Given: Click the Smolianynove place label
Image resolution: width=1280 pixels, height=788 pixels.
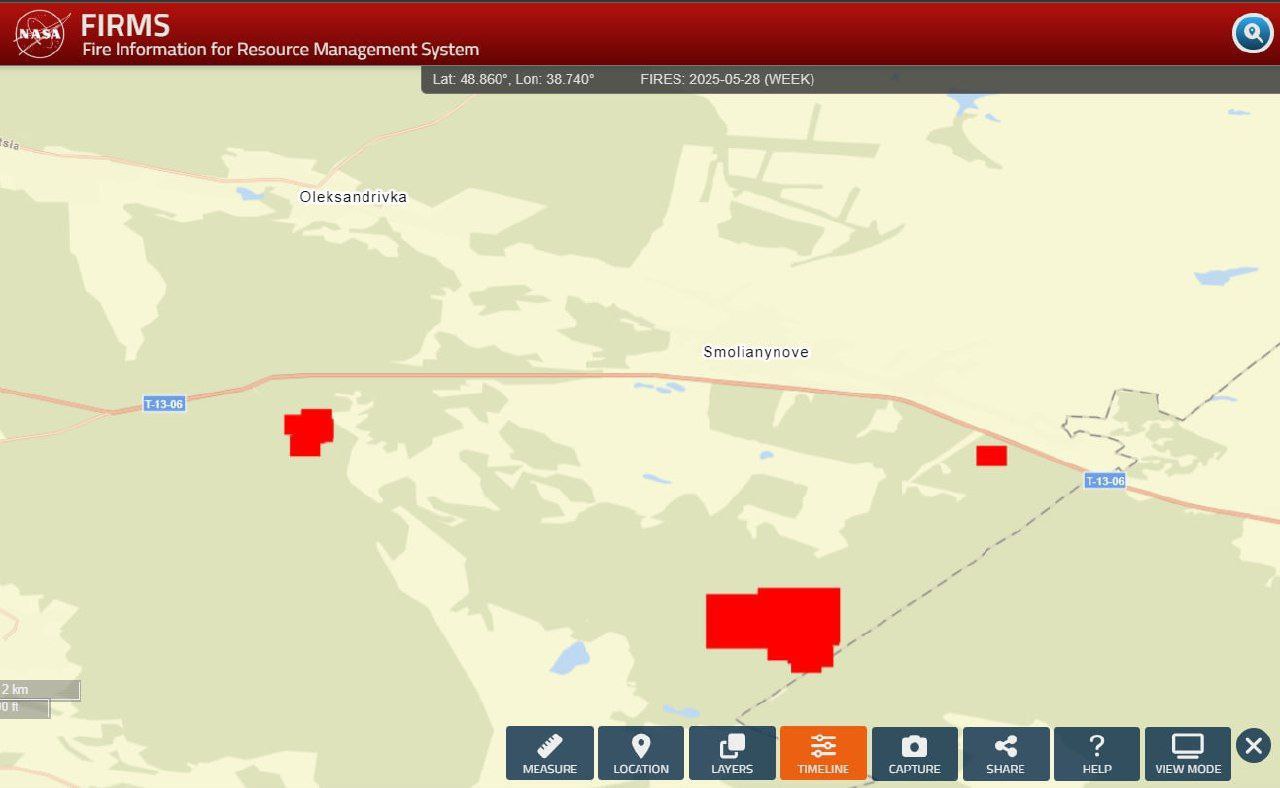Looking at the screenshot, I should [756, 352].
